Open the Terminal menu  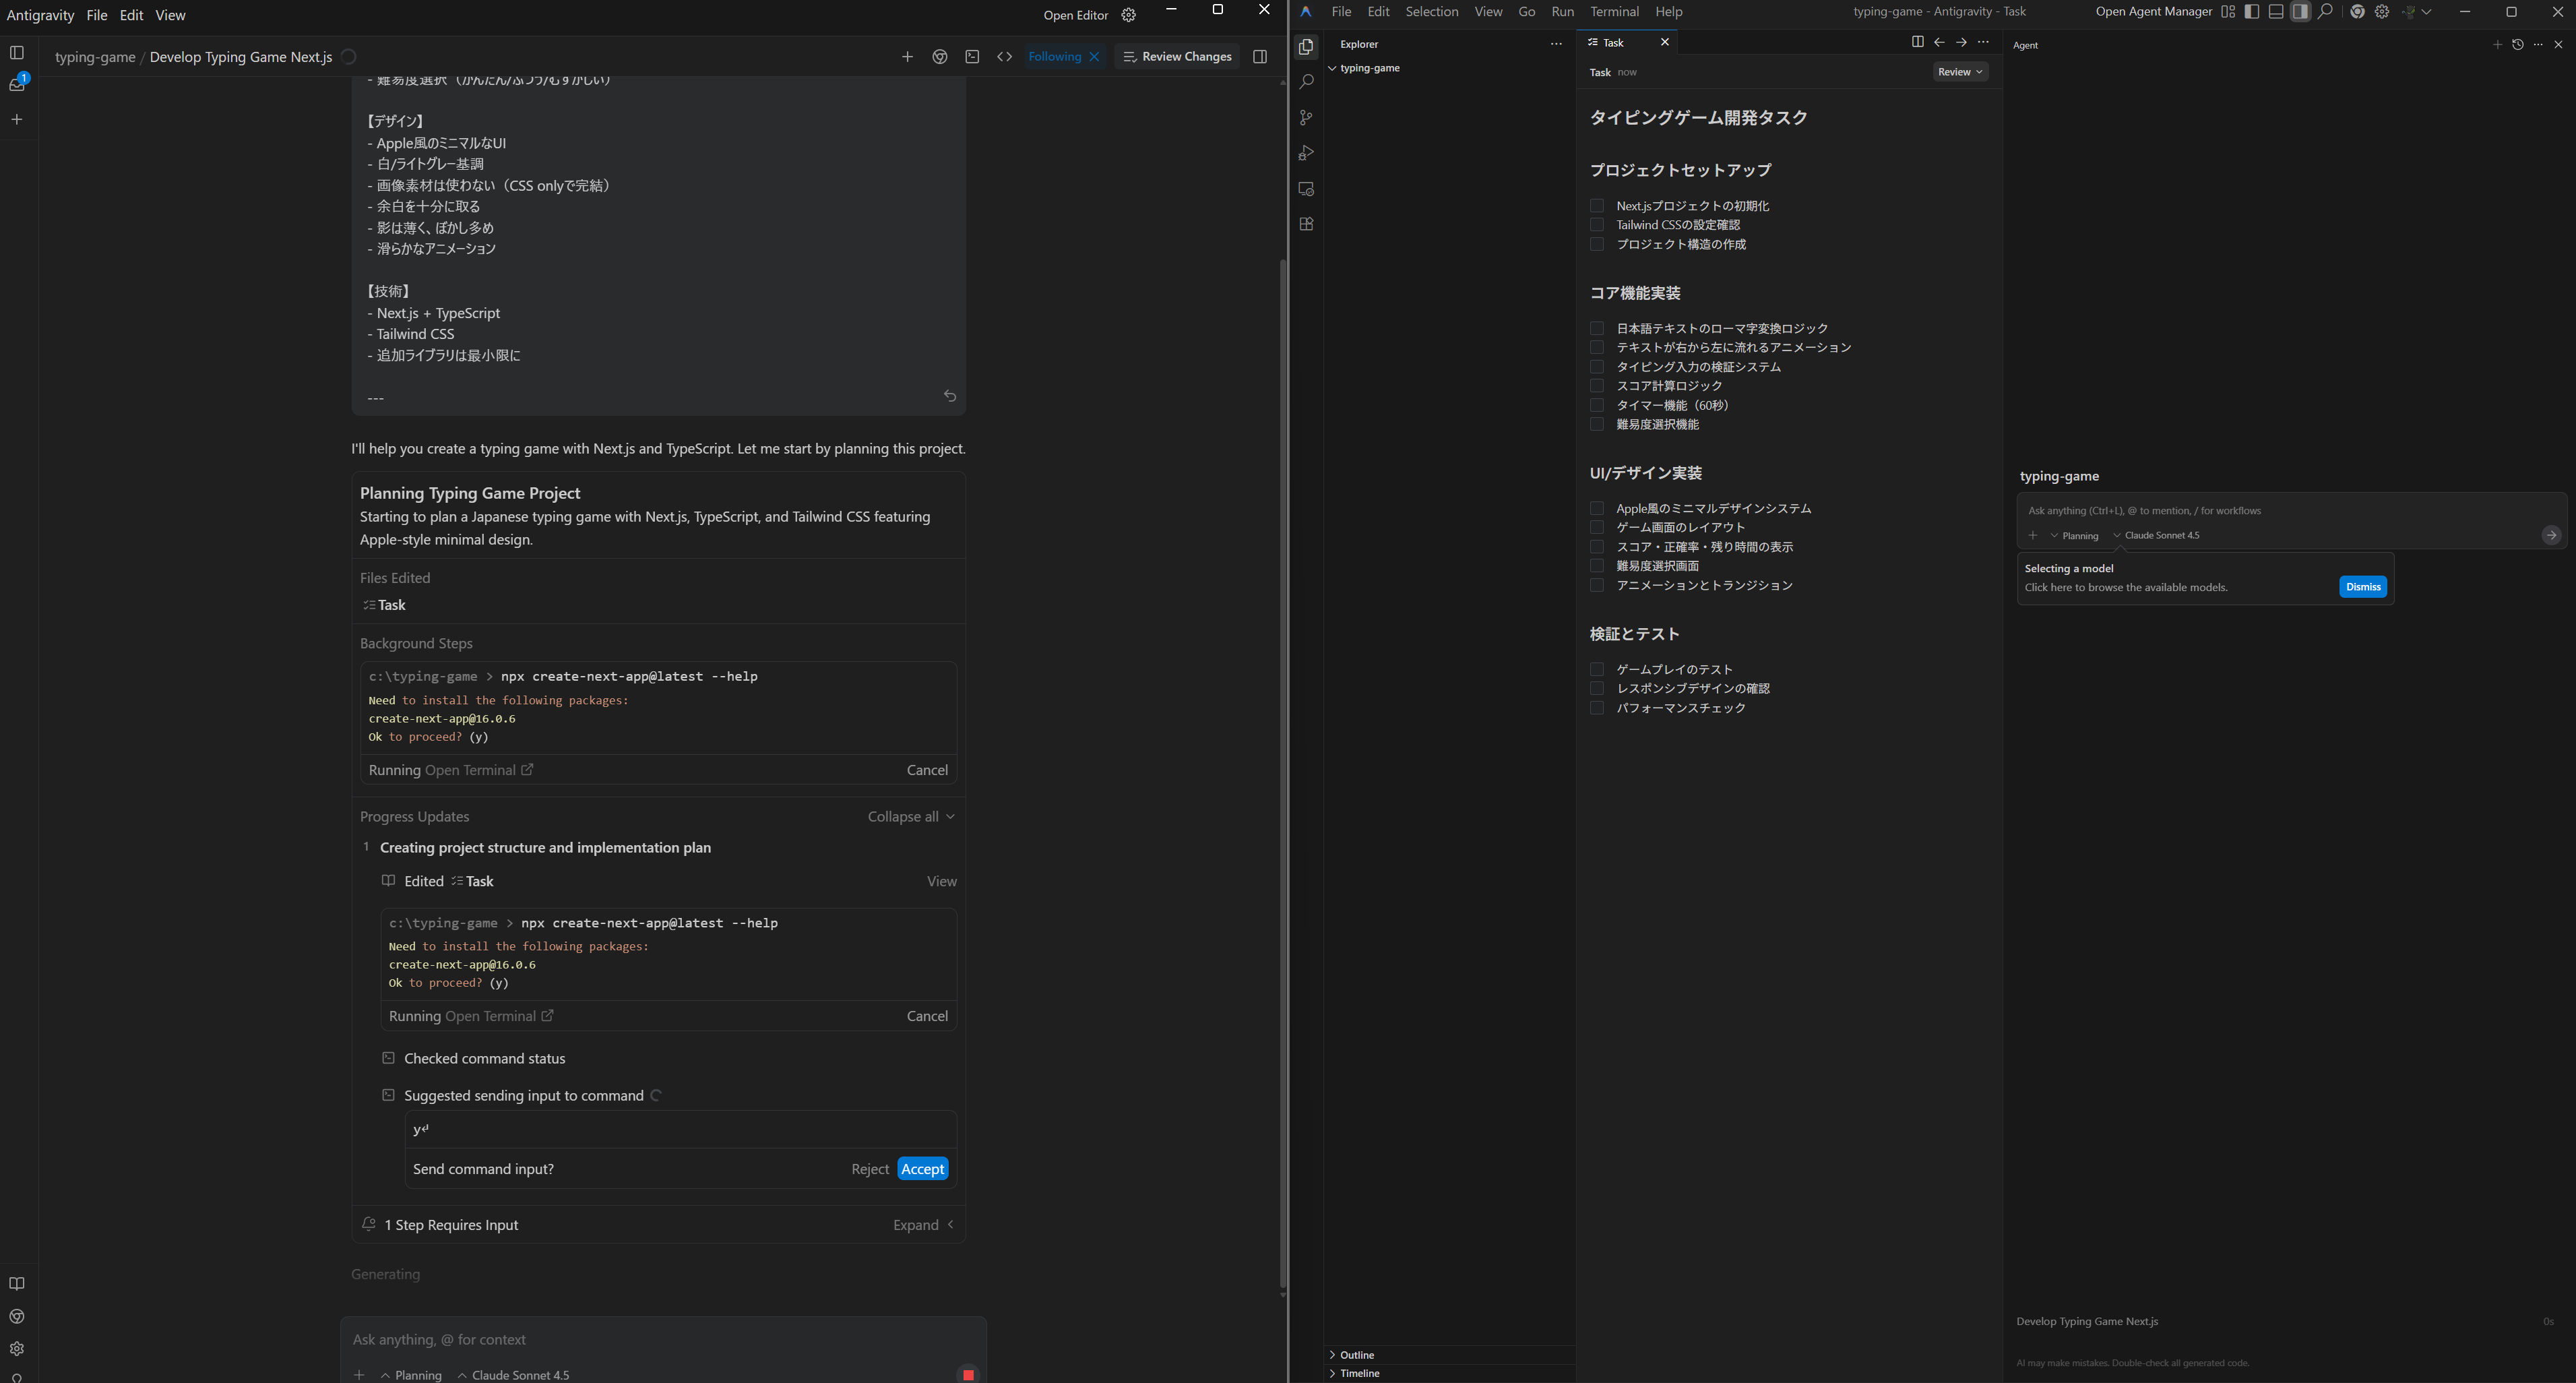1614,12
